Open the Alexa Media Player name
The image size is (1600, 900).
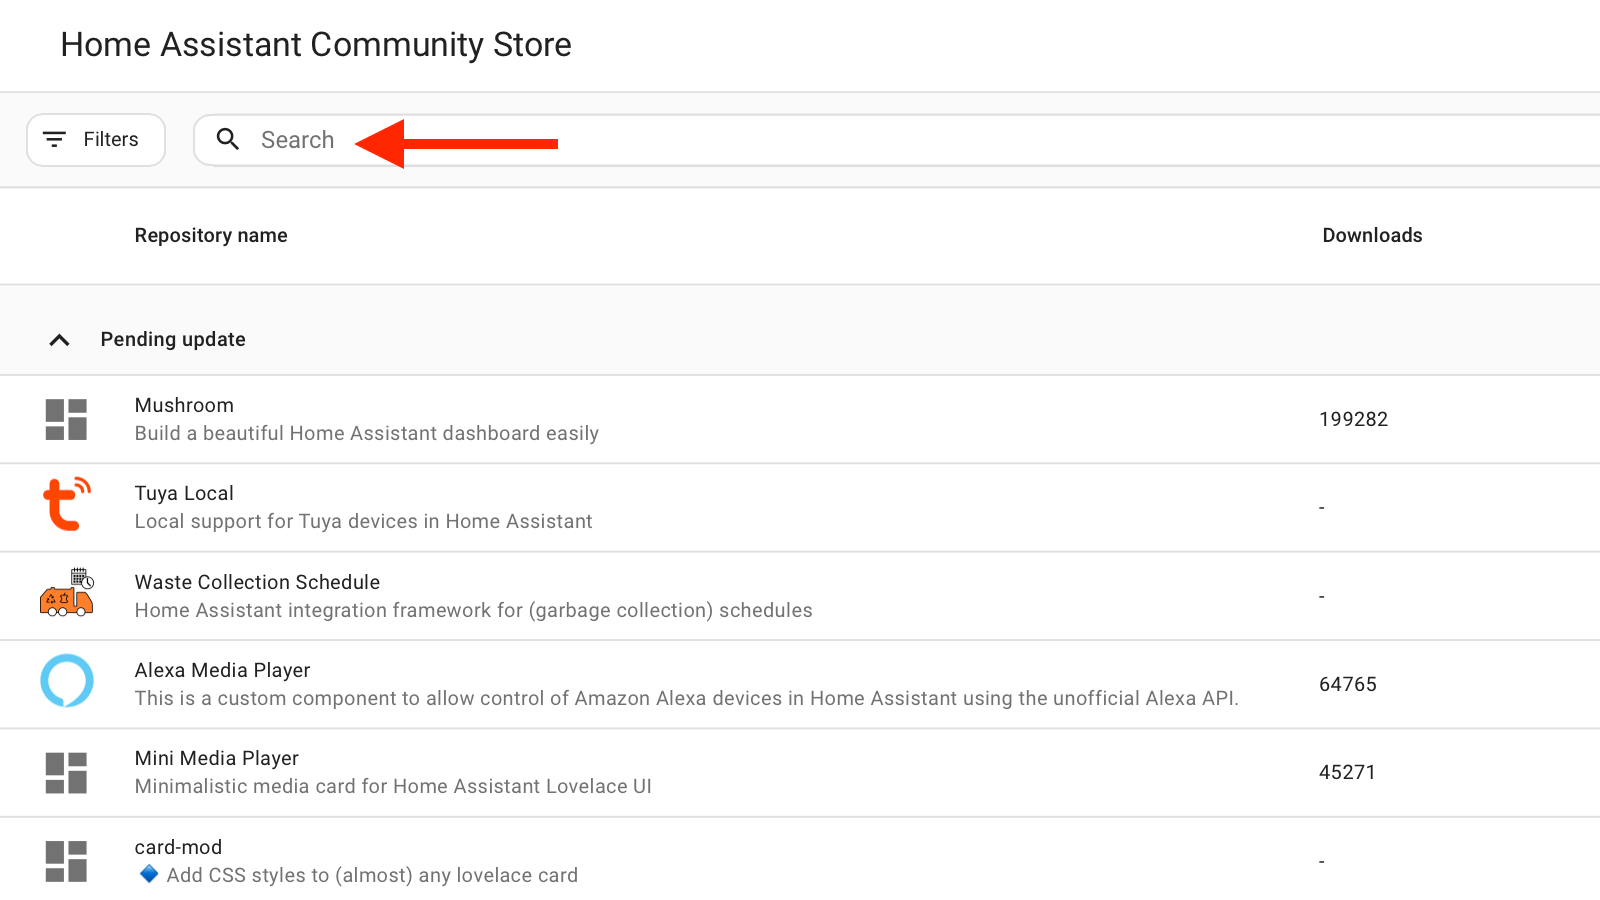[x=222, y=670]
